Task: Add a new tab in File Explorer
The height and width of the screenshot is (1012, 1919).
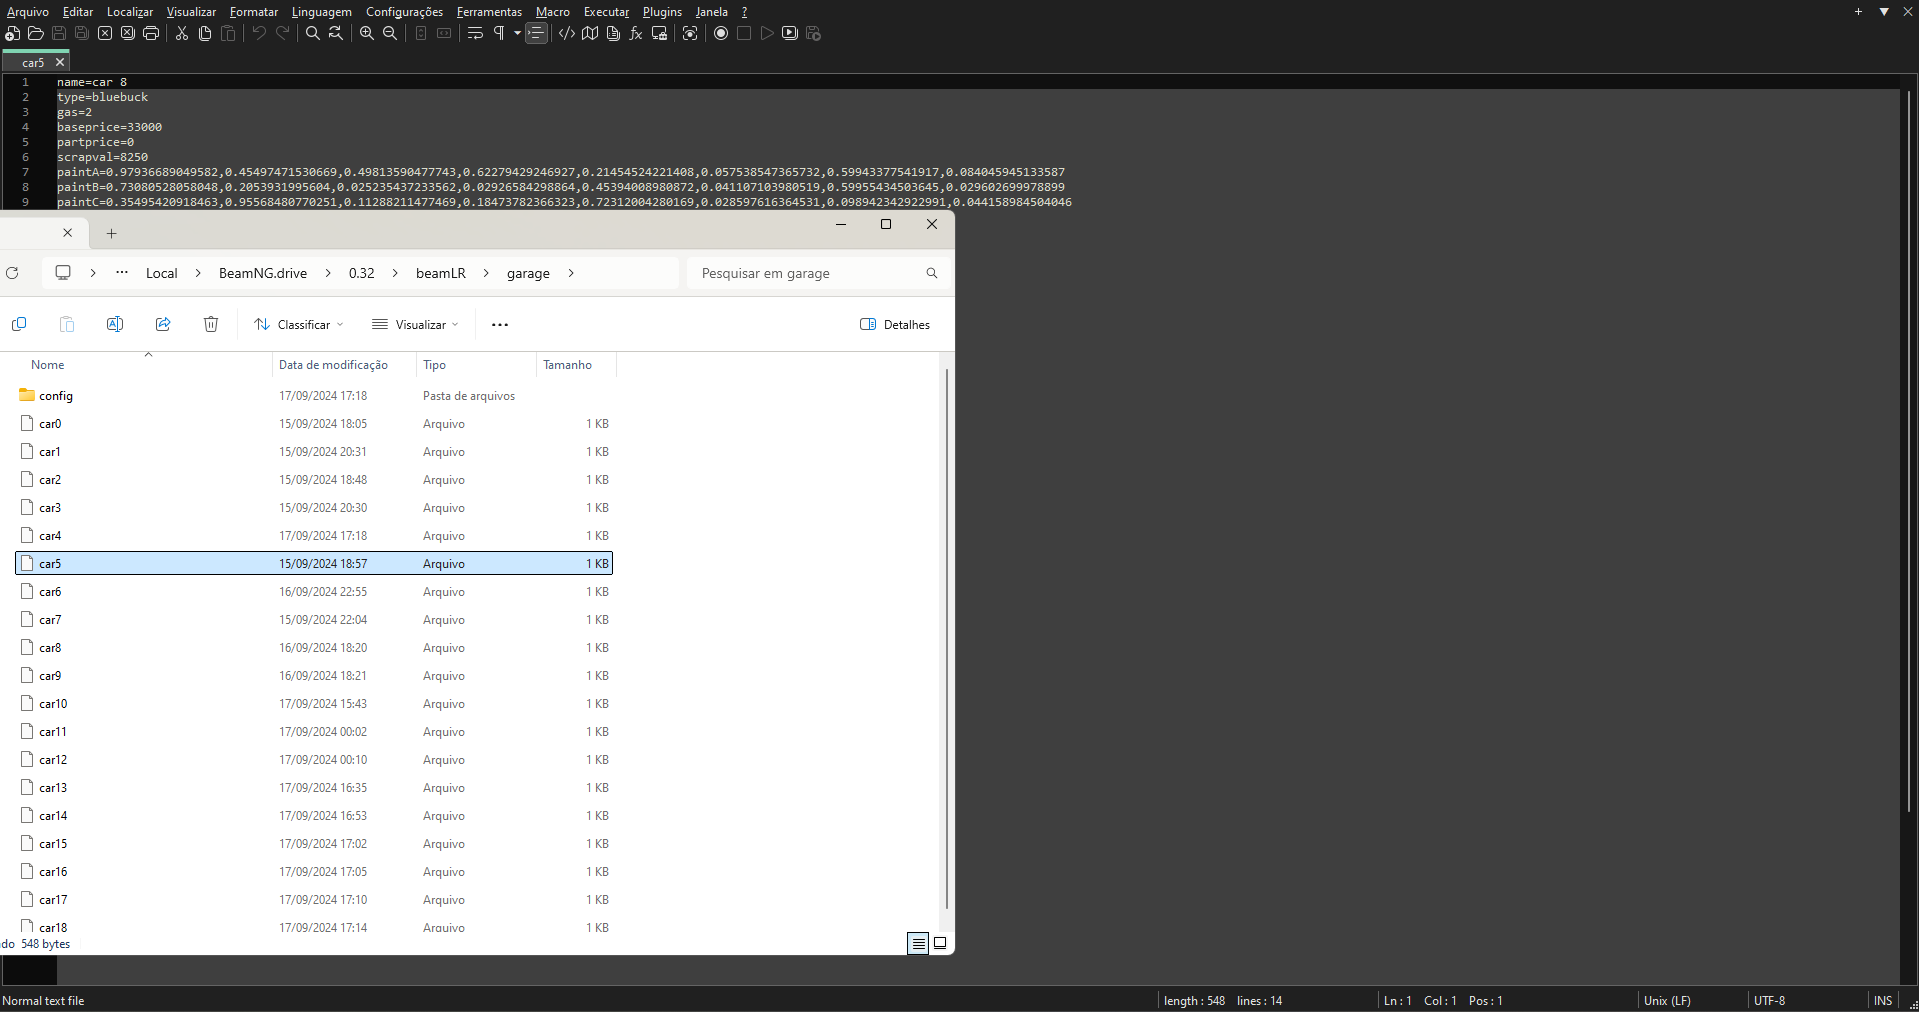Action: (x=112, y=233)
